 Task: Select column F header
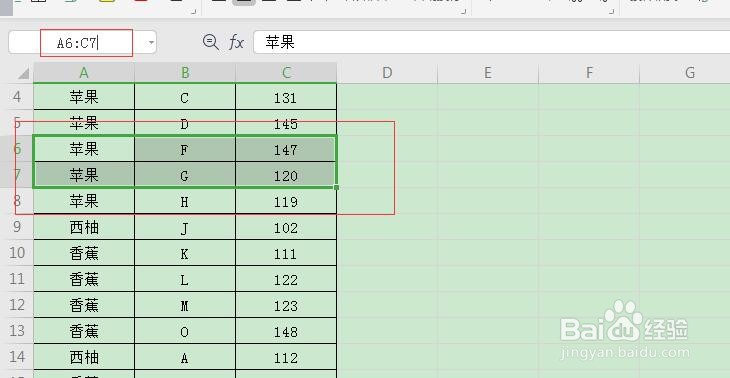click(x=589, y=73)
